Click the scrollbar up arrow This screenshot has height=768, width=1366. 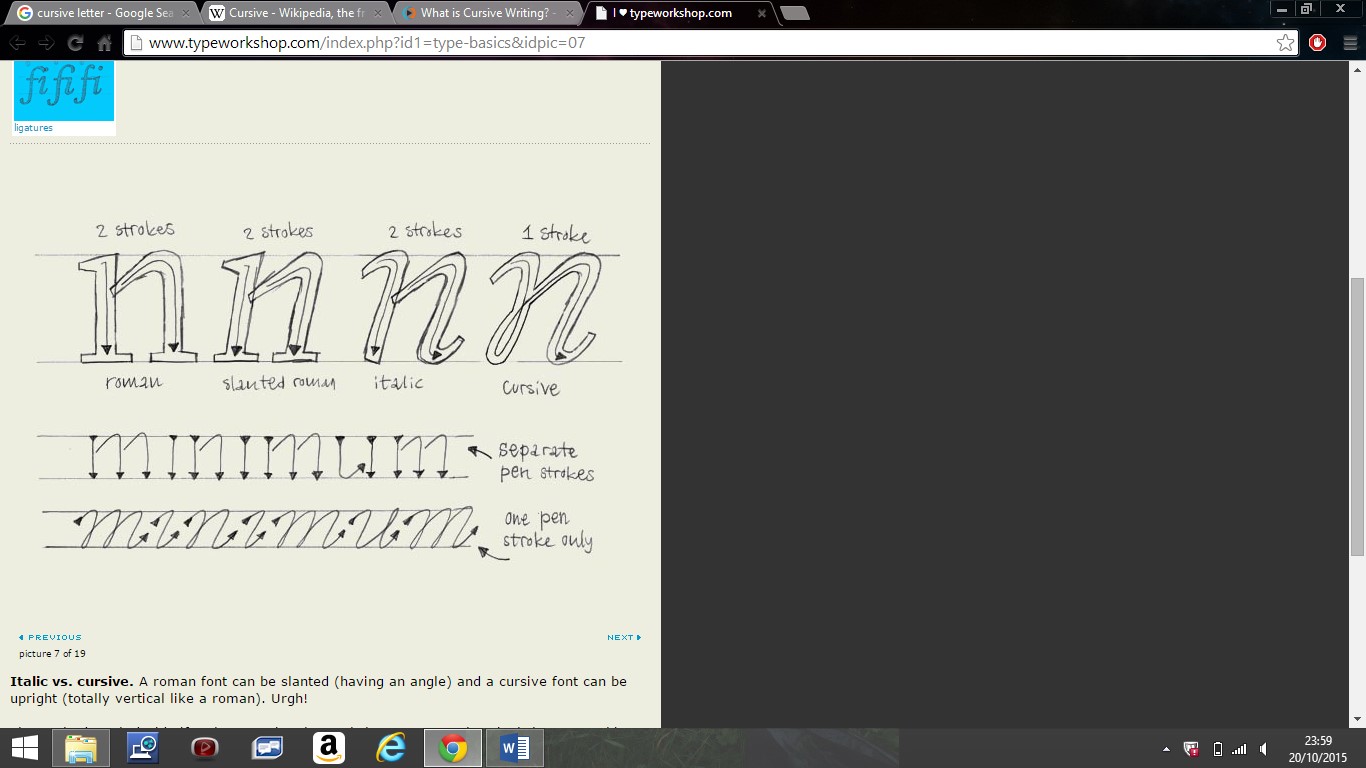(x=1357, y=69)
